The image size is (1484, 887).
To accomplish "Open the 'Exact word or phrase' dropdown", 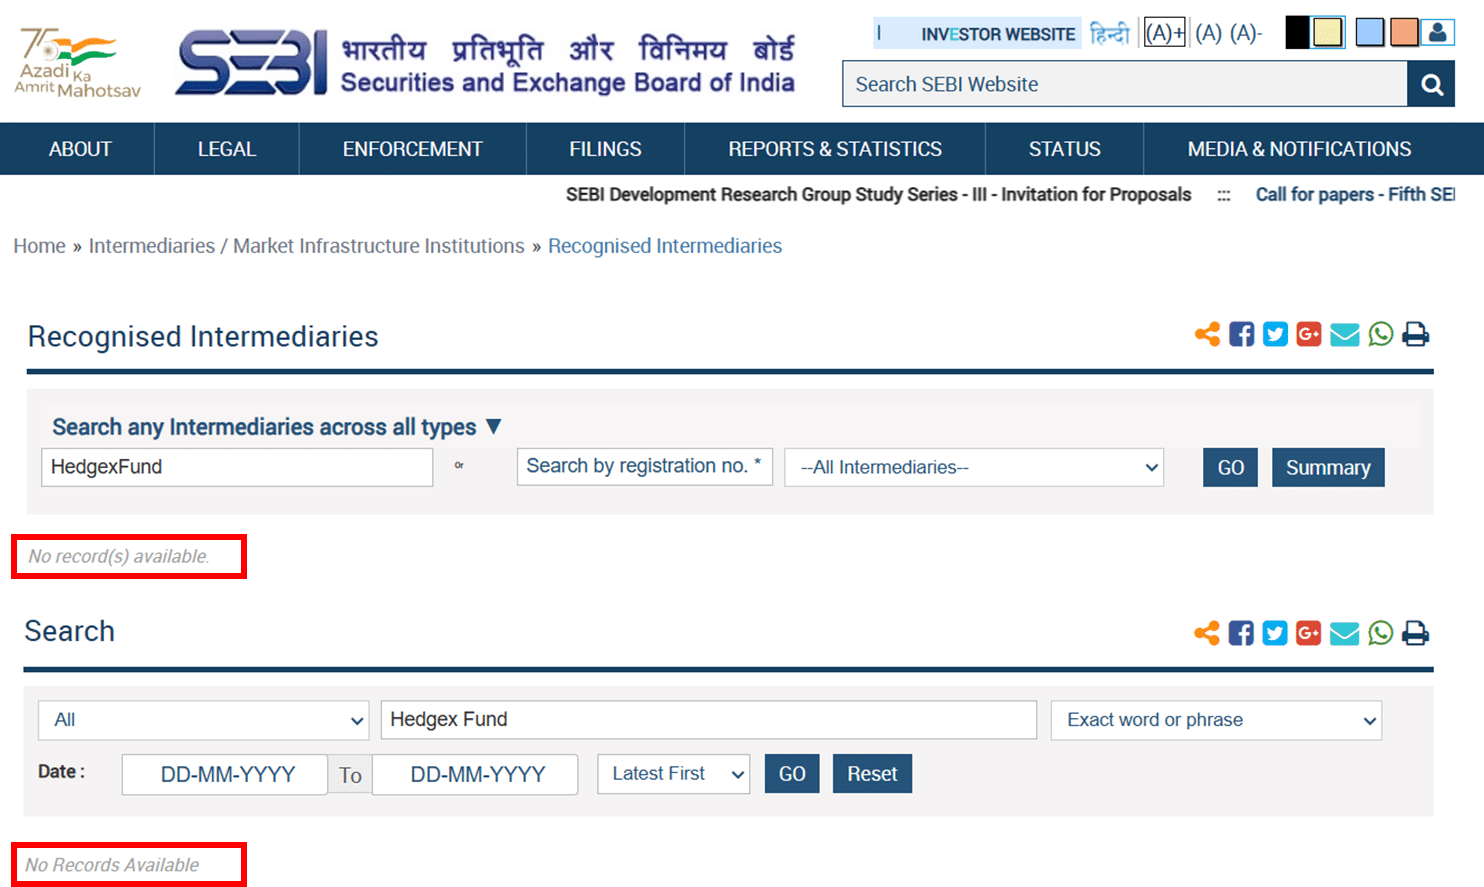I will pyautogui.click(x=1216, y=720).
